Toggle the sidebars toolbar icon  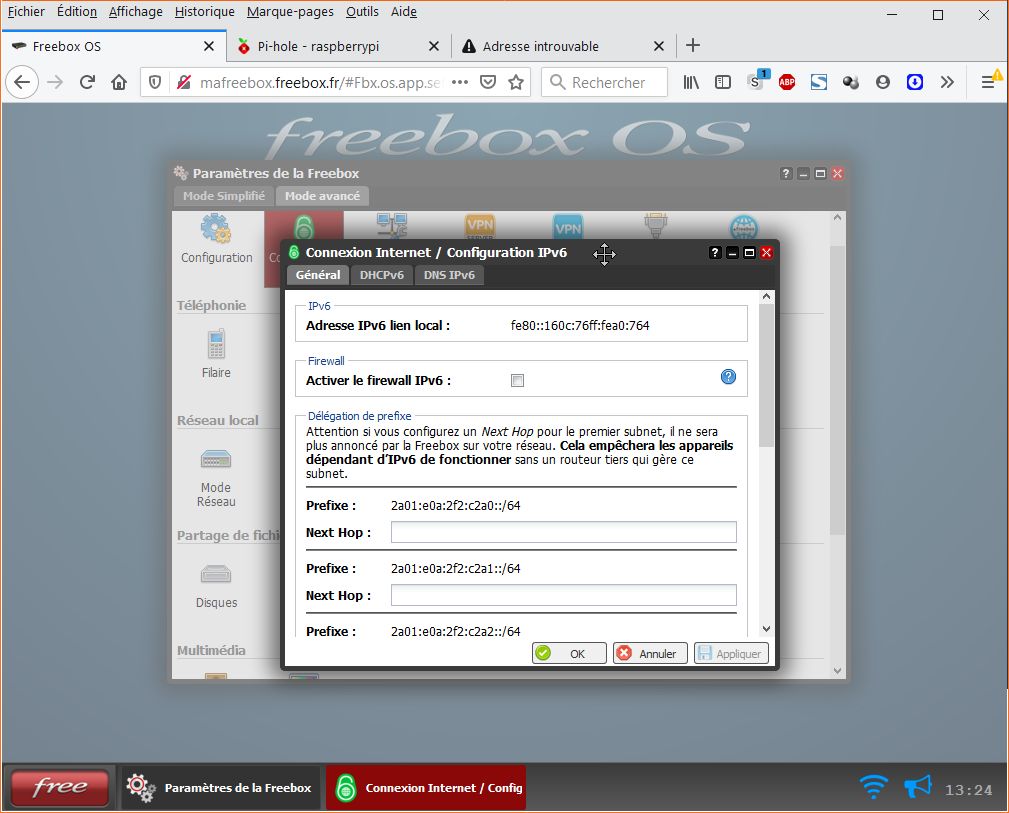point(723,82)
